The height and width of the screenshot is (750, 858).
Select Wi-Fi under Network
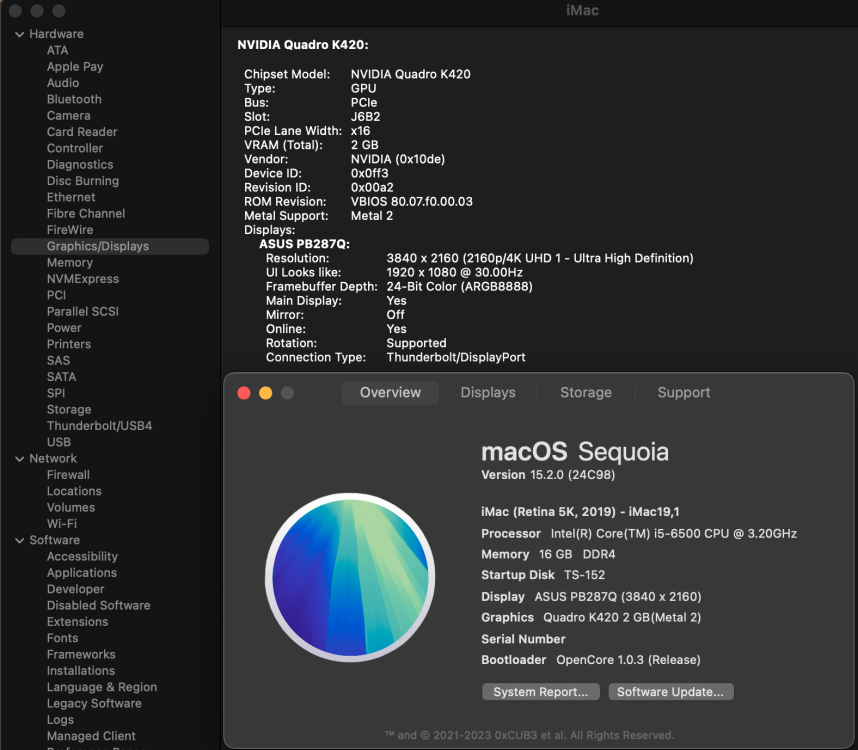(x=62, y=524)
